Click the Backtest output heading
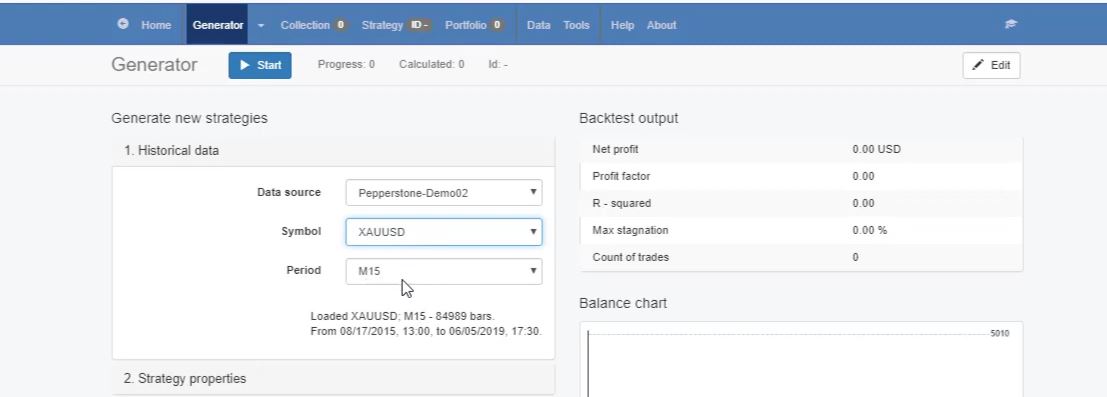The image size is (1107, 397). [628, 118]
